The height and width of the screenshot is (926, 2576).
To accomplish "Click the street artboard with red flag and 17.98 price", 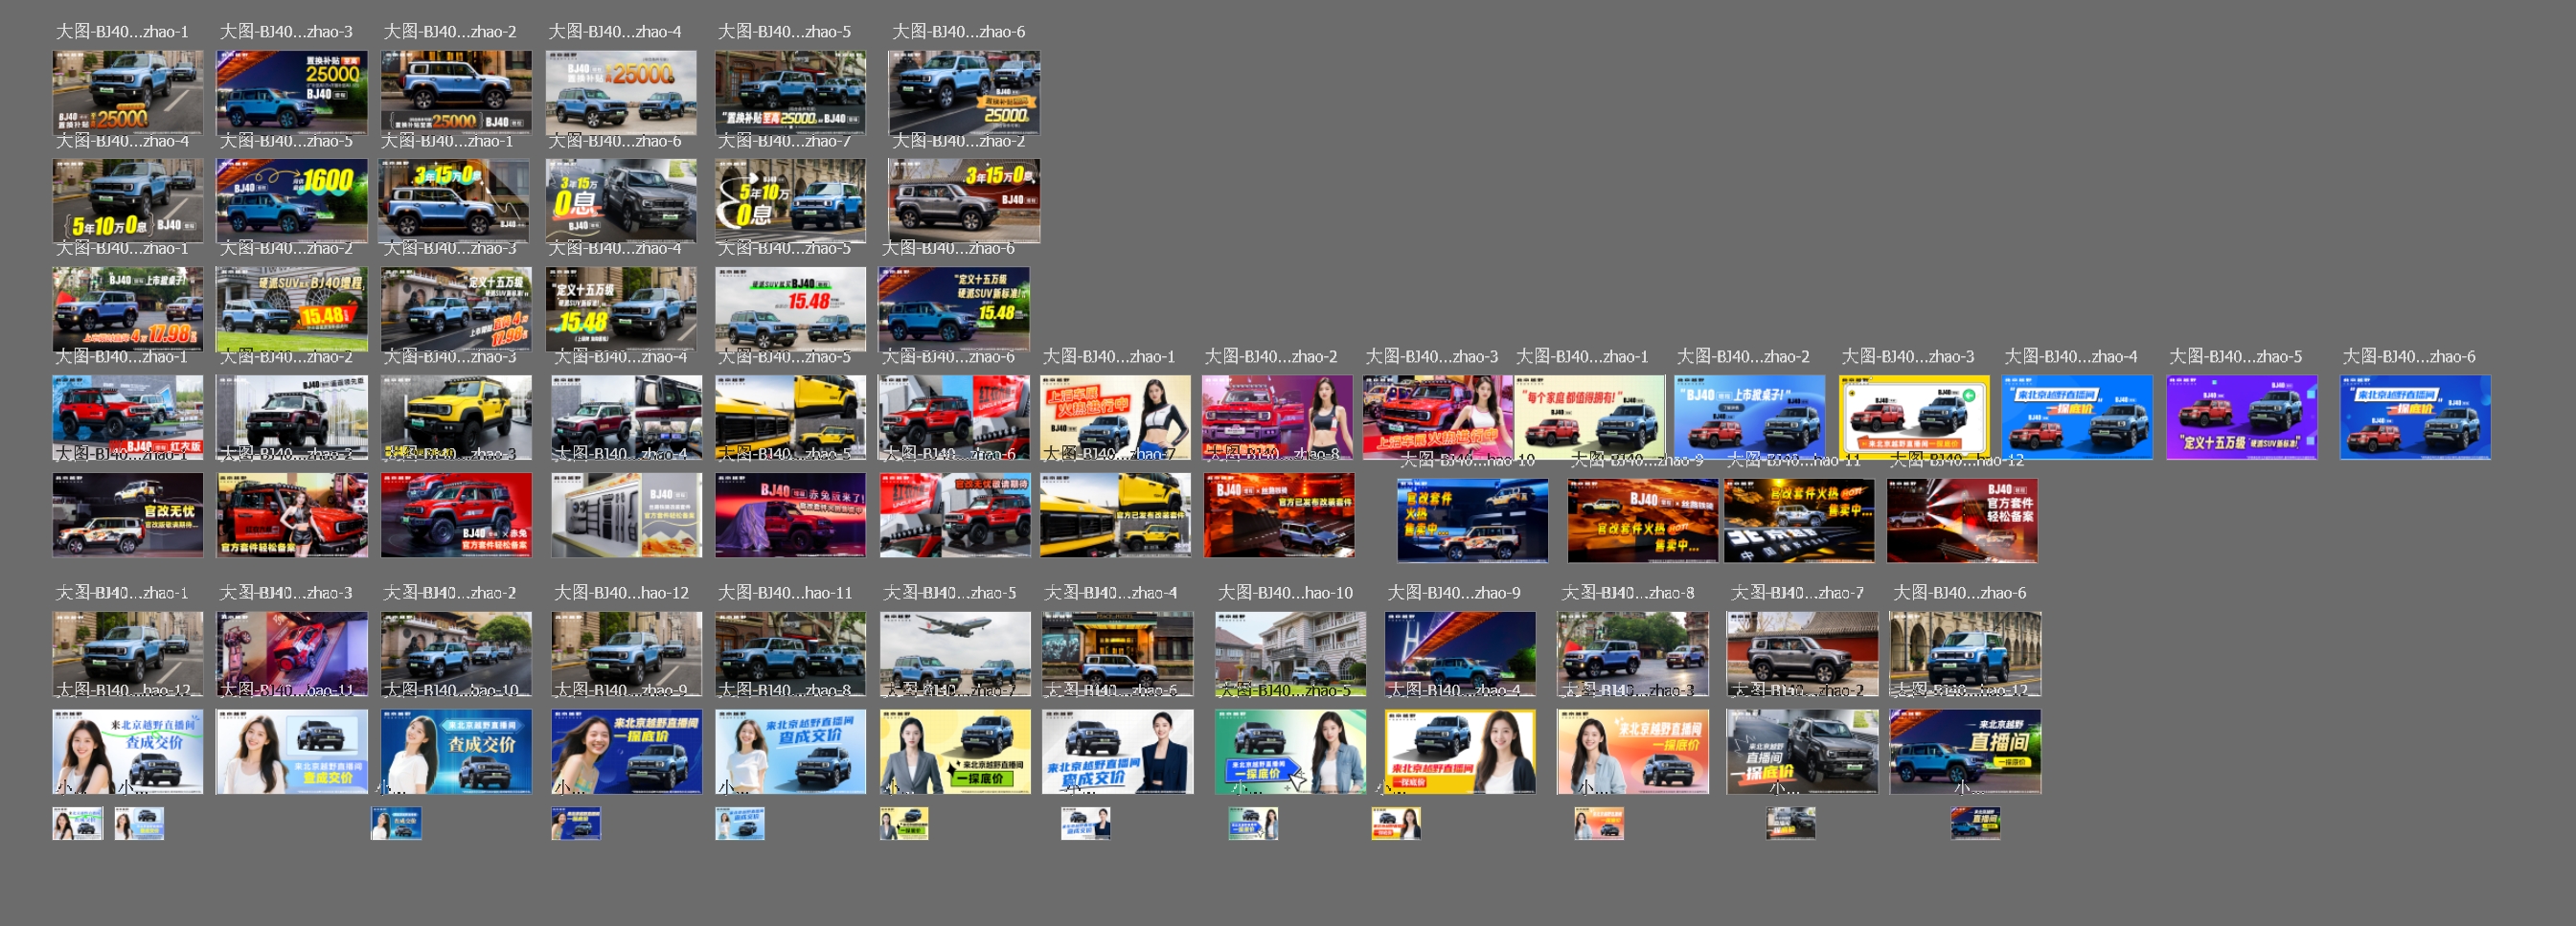I will coord(128,309).
